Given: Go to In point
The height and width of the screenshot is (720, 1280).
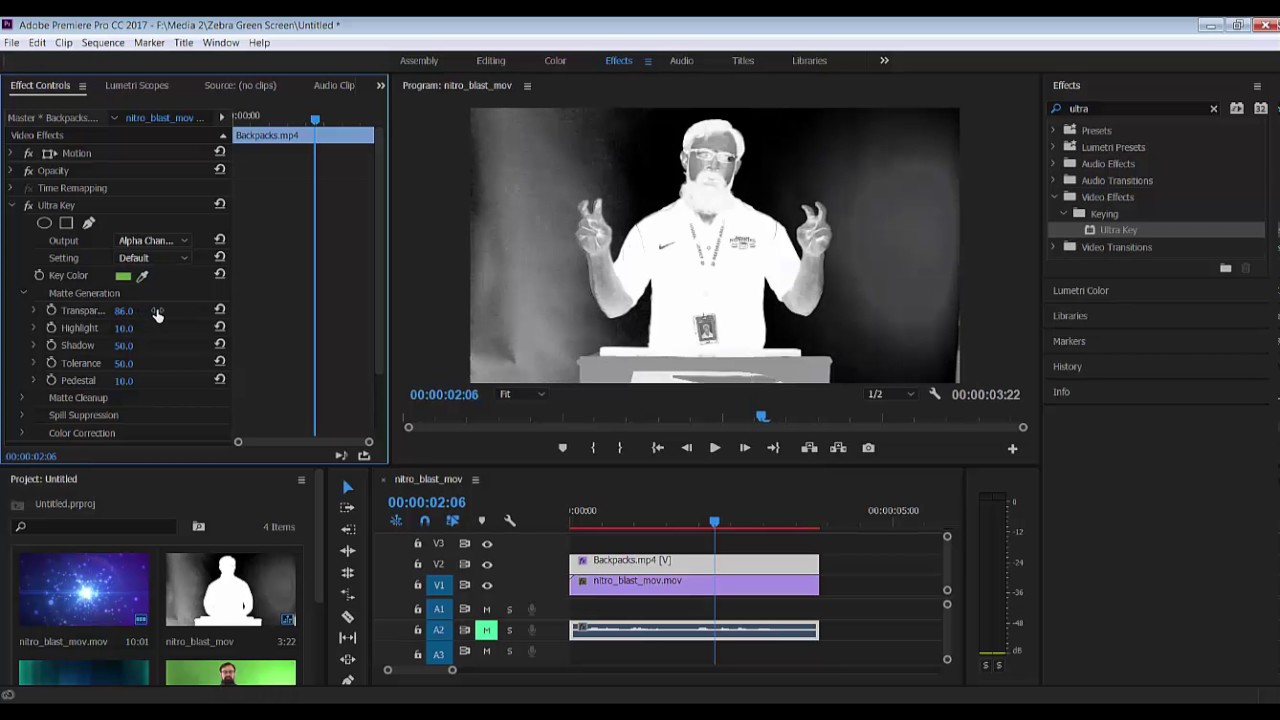Looking at the screenshot, I should tap(657, 448).
